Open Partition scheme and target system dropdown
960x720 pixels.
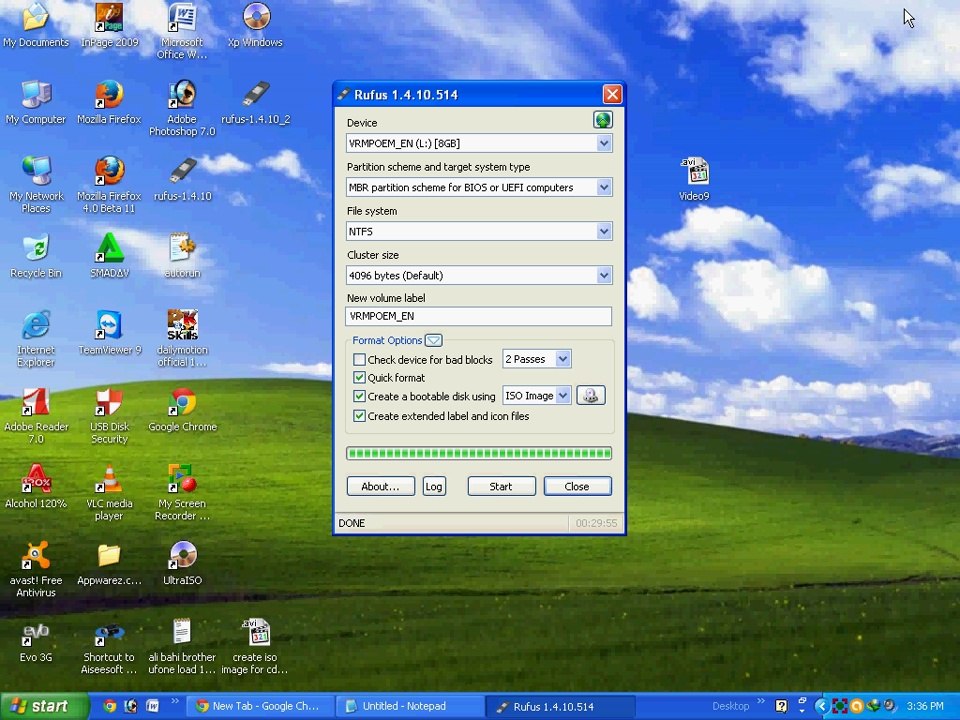click(479, 187)
